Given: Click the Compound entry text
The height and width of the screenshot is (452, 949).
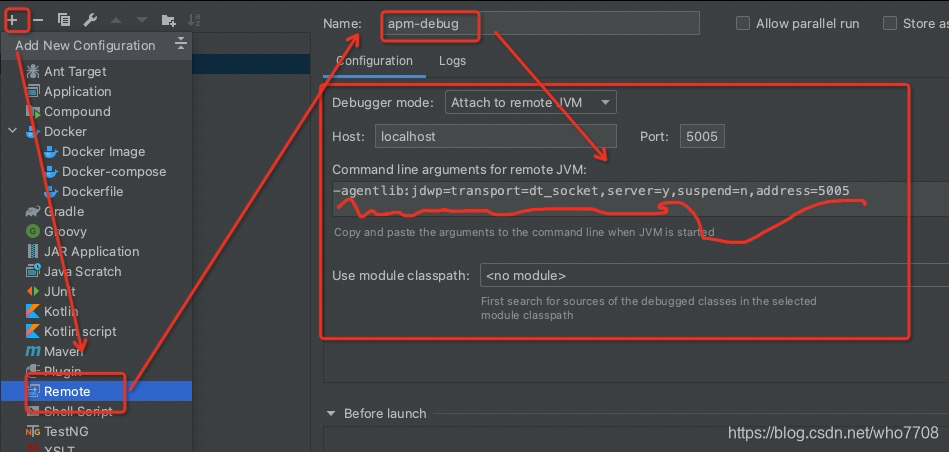Looking at the screenshot, I should coord(77,111).
